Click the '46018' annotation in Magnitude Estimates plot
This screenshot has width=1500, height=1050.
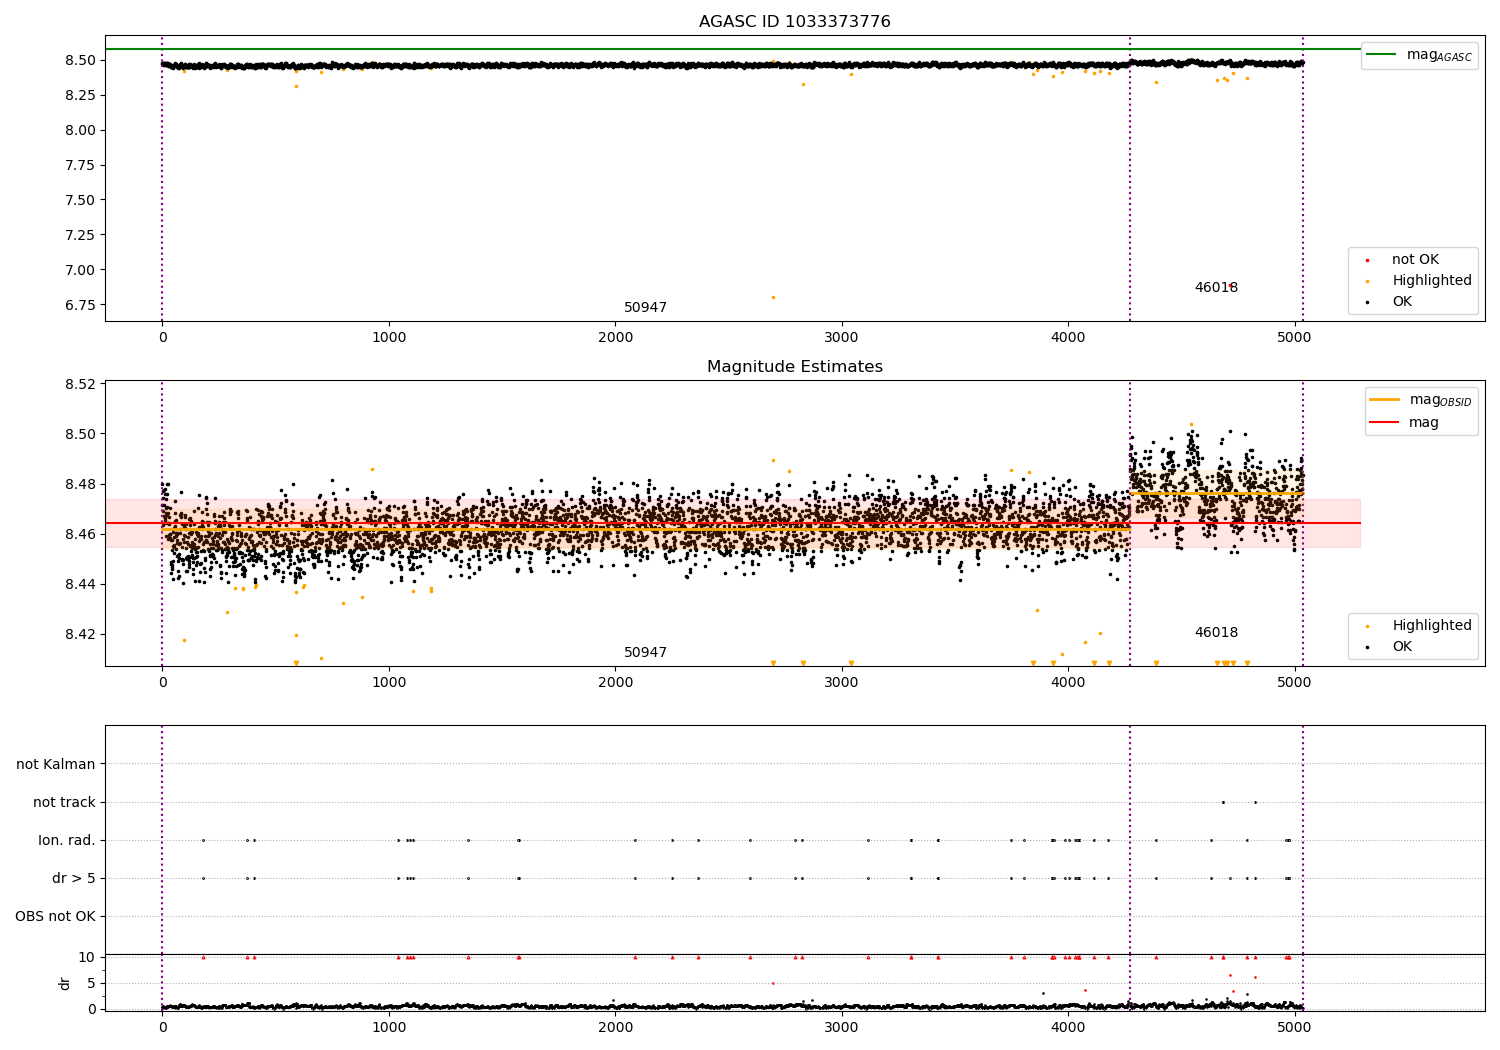(x=1216, y=633)
